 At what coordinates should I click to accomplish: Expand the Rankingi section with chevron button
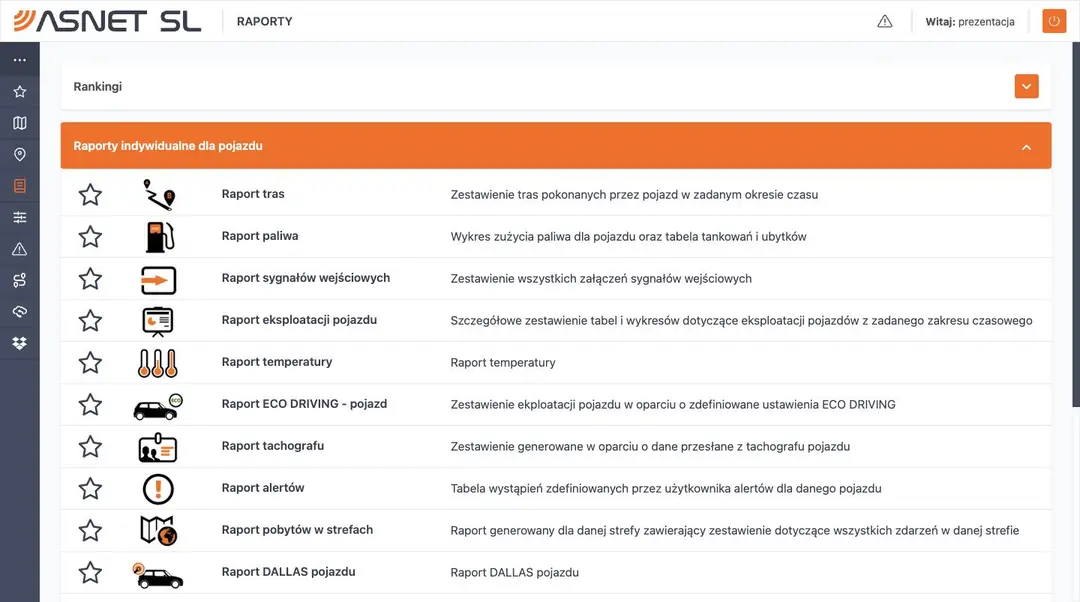(1026, 87)
